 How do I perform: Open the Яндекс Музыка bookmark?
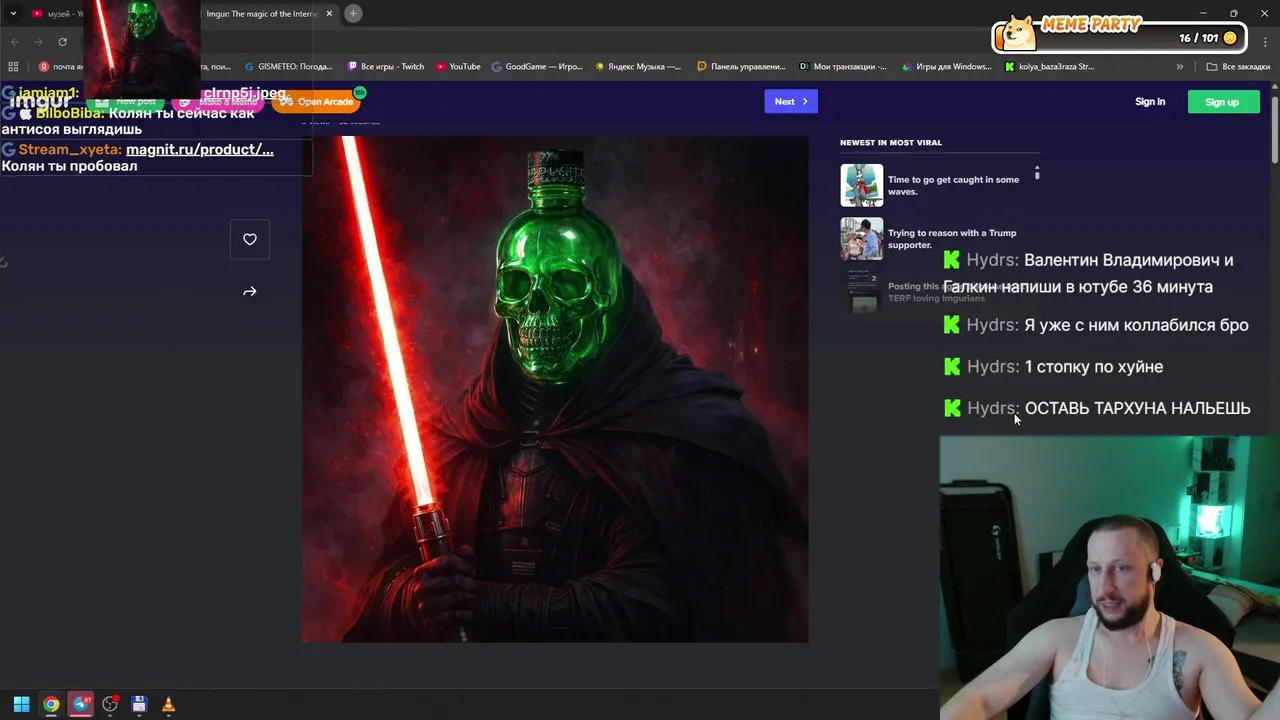[x=638, y=67]
